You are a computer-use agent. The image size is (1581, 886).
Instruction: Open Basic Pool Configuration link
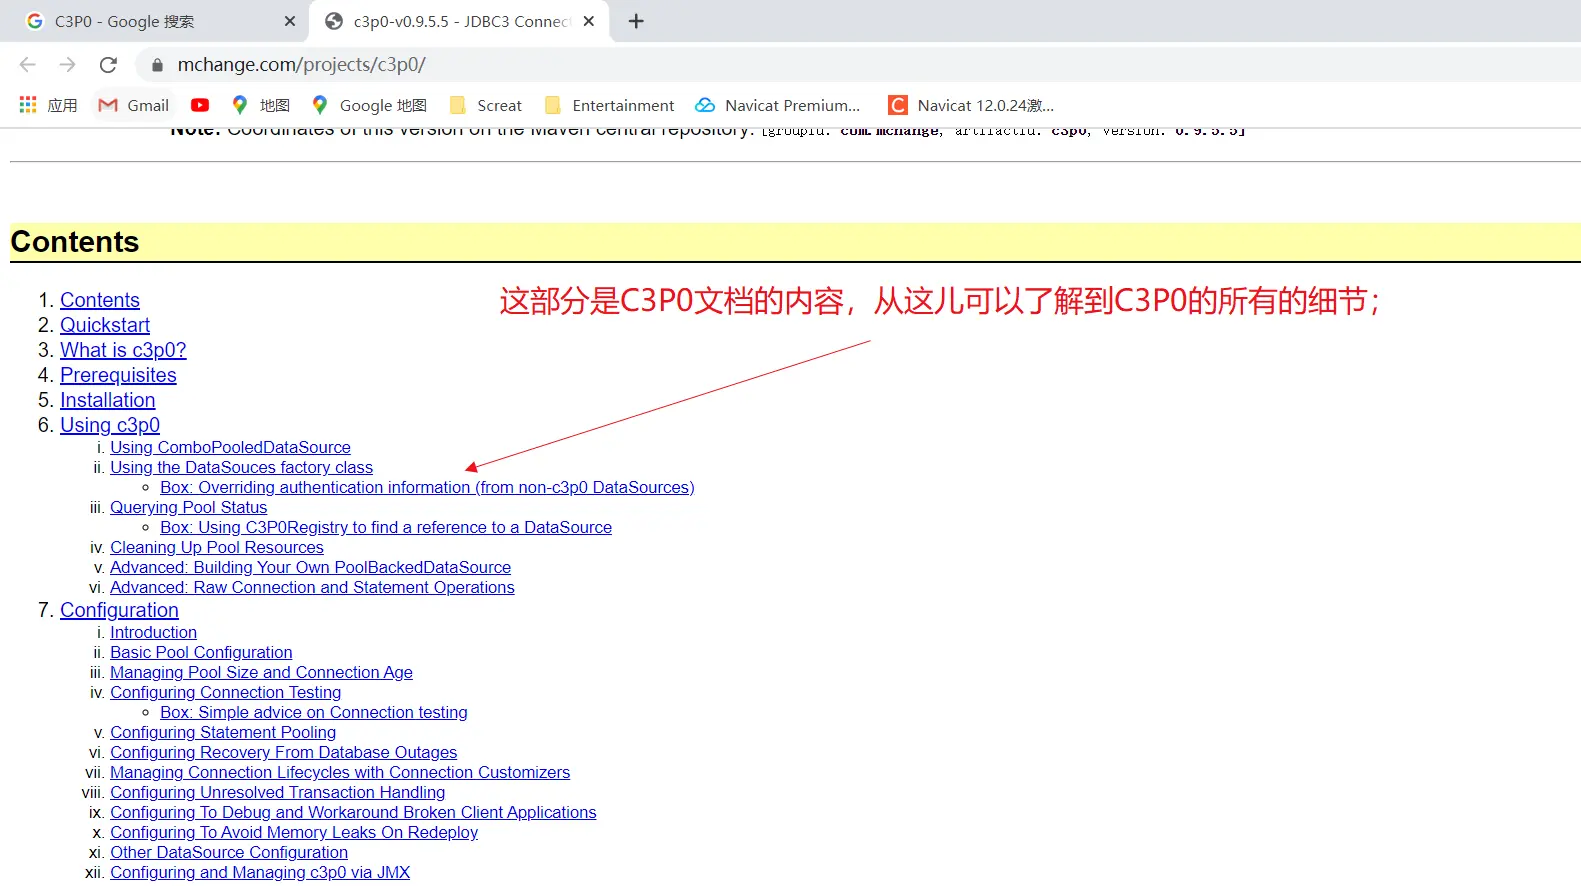pyautogui.click(x=201, y=652)
